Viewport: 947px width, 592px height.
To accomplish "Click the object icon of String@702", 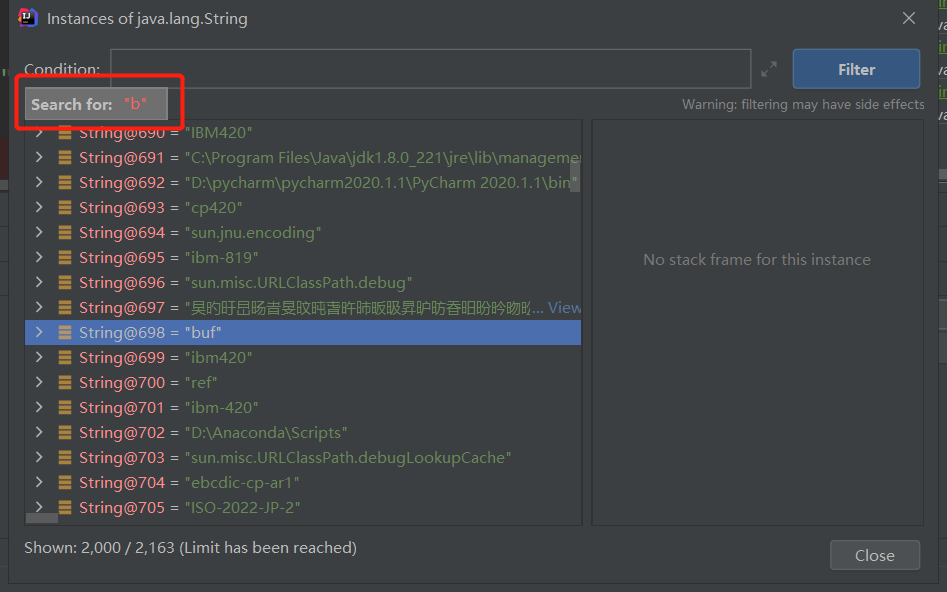I will coord(65,433).
